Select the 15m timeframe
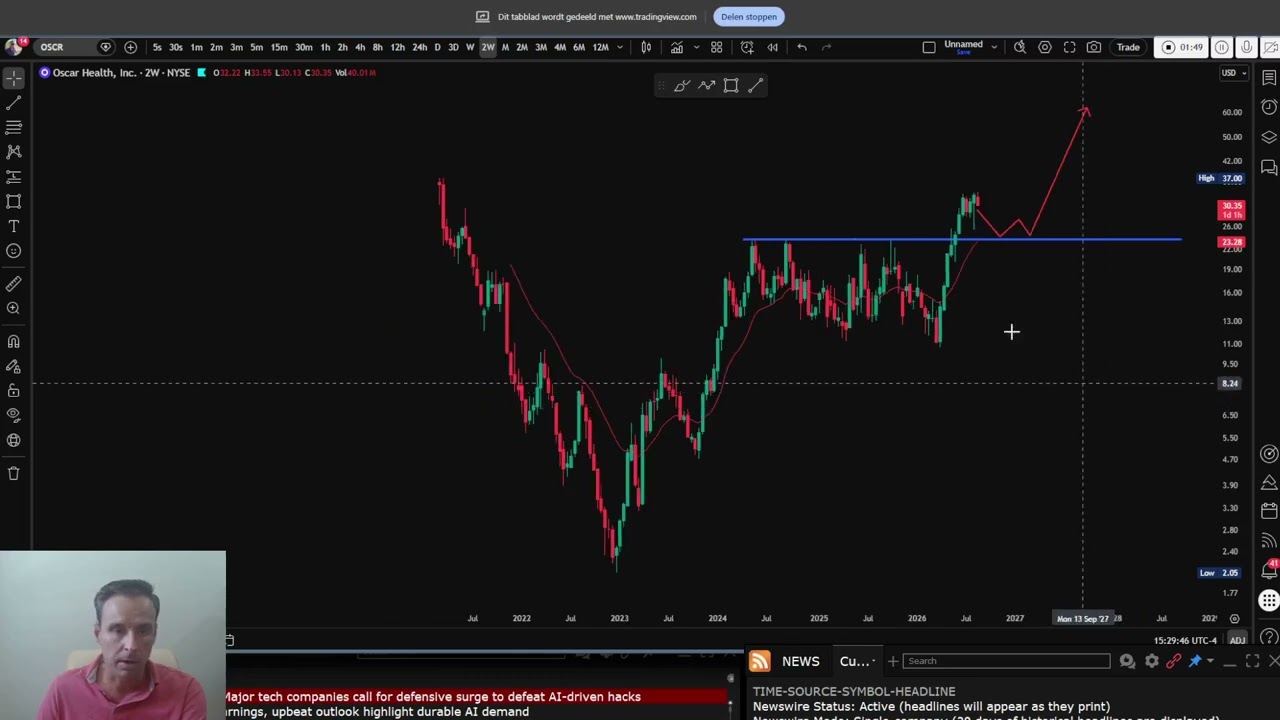Screen dimensions: 1280x720 (x=279, y=47)
